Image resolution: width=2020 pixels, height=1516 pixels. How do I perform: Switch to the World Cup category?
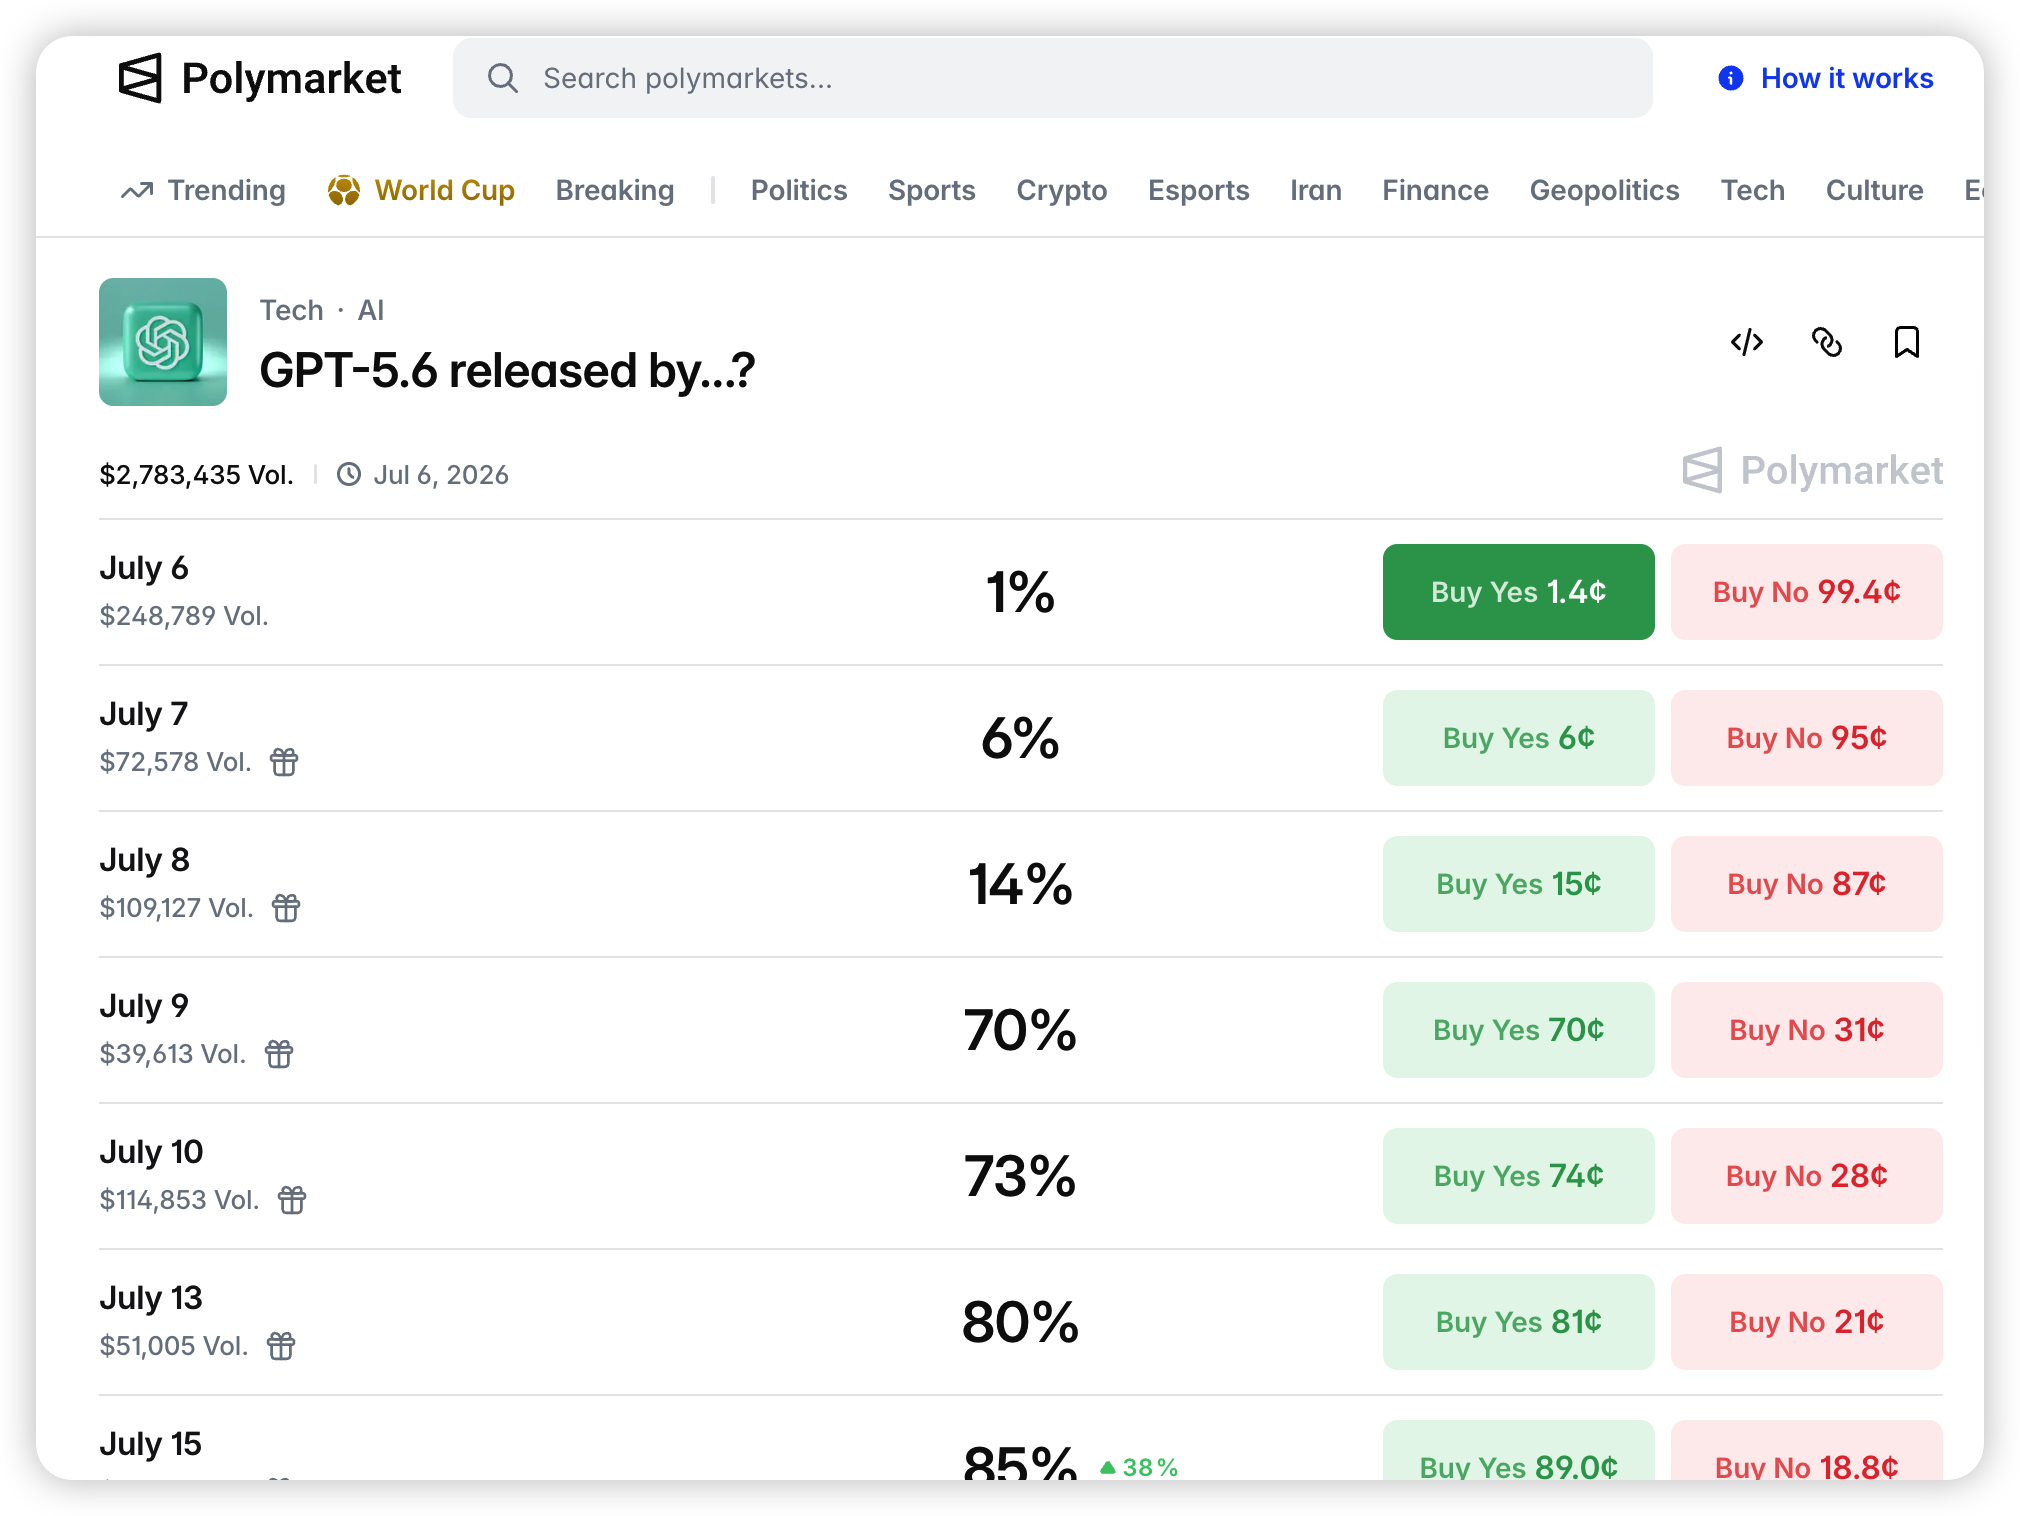tap(421, 190)
